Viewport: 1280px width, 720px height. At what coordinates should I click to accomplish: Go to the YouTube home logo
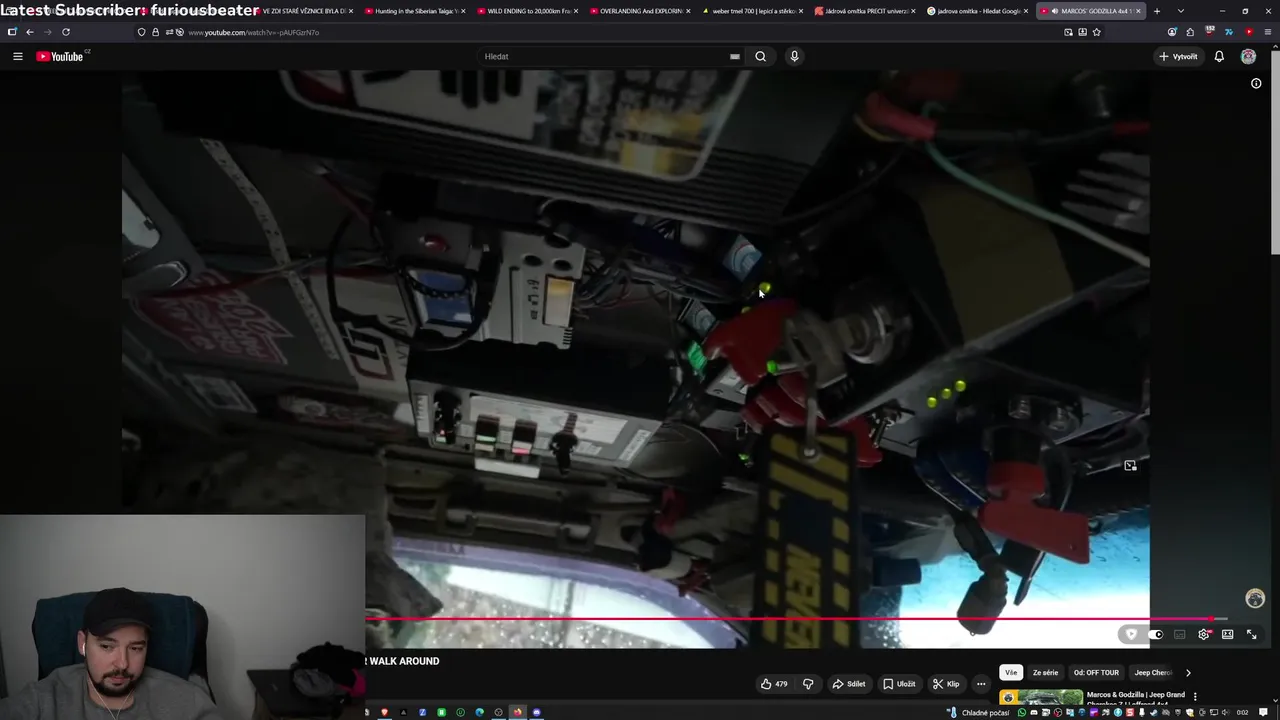(x=62, y=56)
